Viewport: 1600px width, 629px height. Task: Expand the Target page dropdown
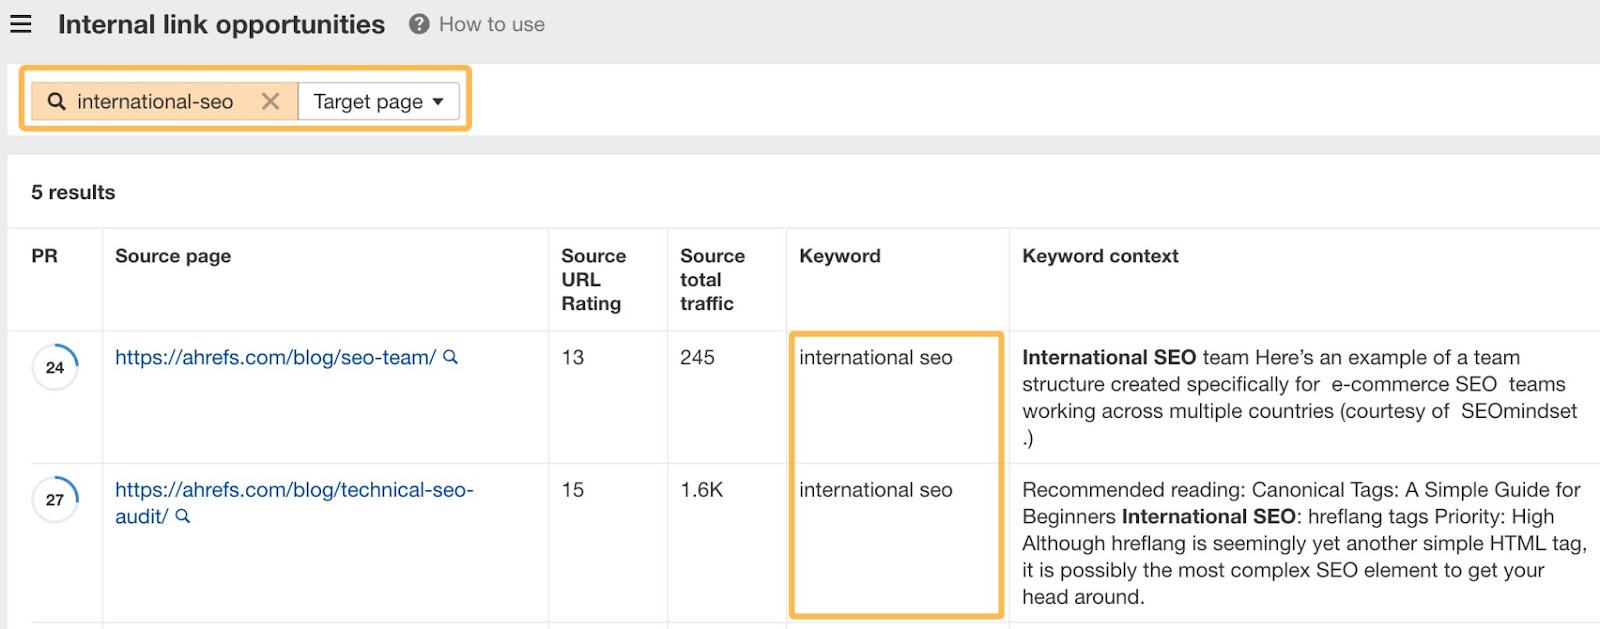(x=378, y=101)
